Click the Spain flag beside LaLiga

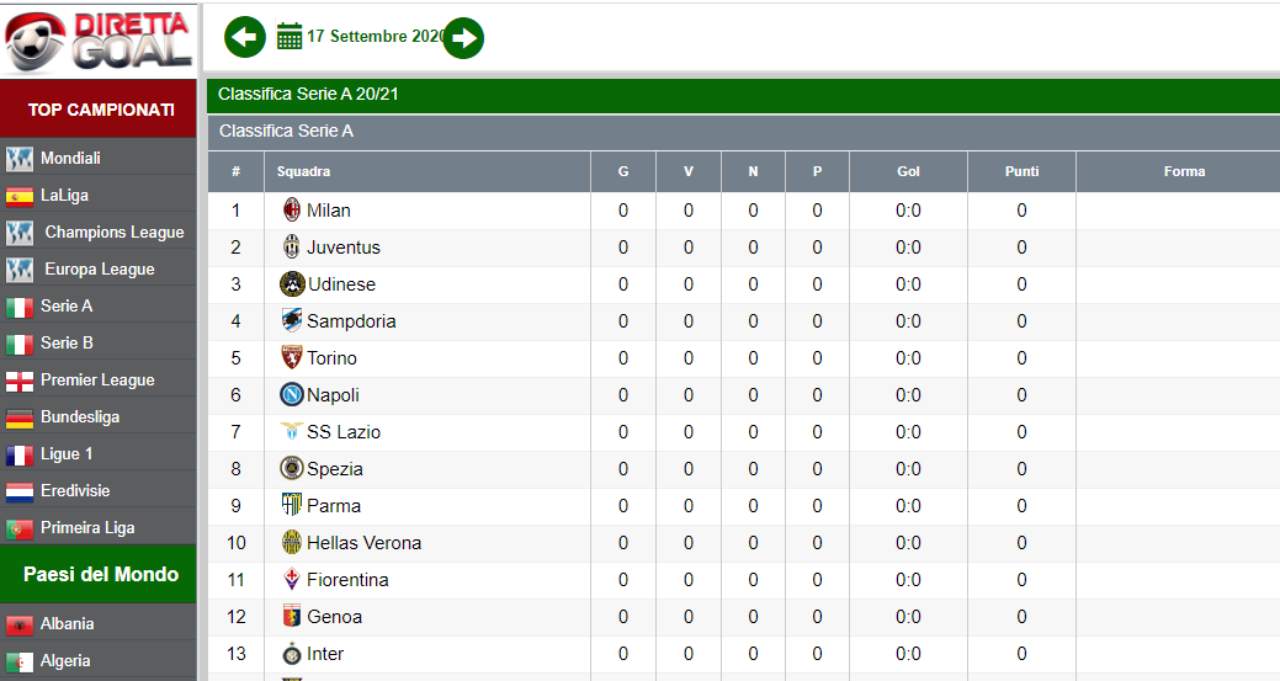(x=19, y=196)
